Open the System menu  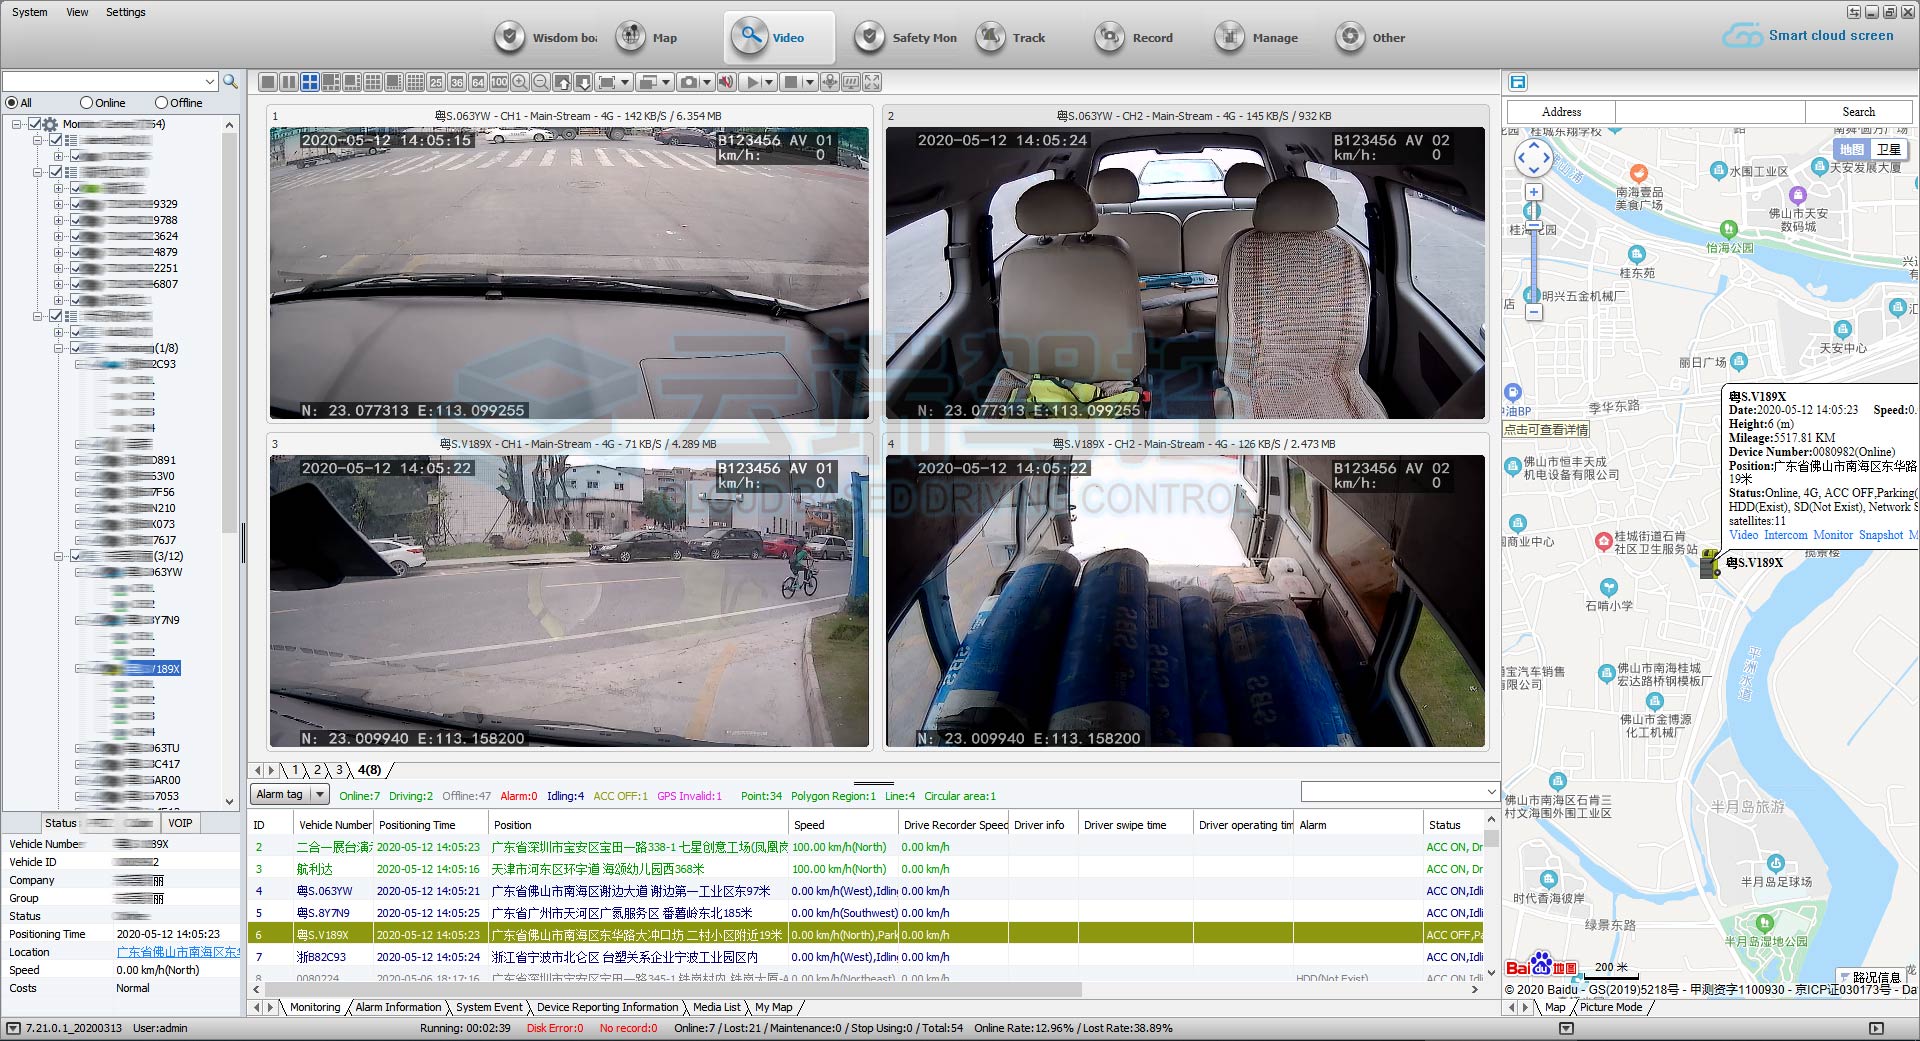(x=29, y=12)
